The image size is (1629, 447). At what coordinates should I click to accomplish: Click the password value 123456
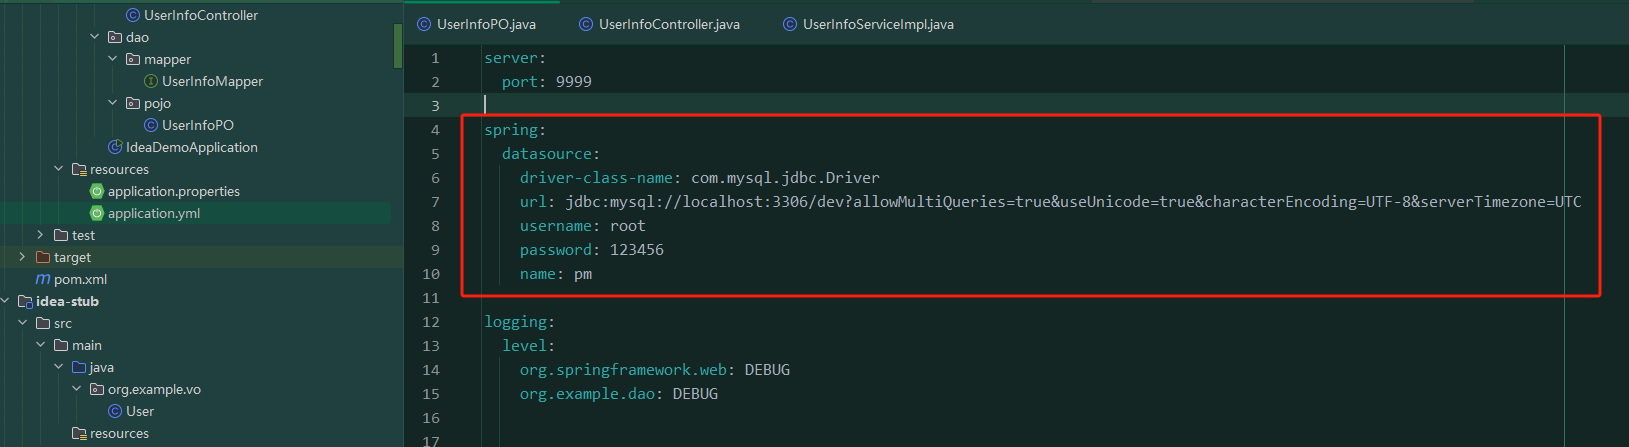pos(637,250)
